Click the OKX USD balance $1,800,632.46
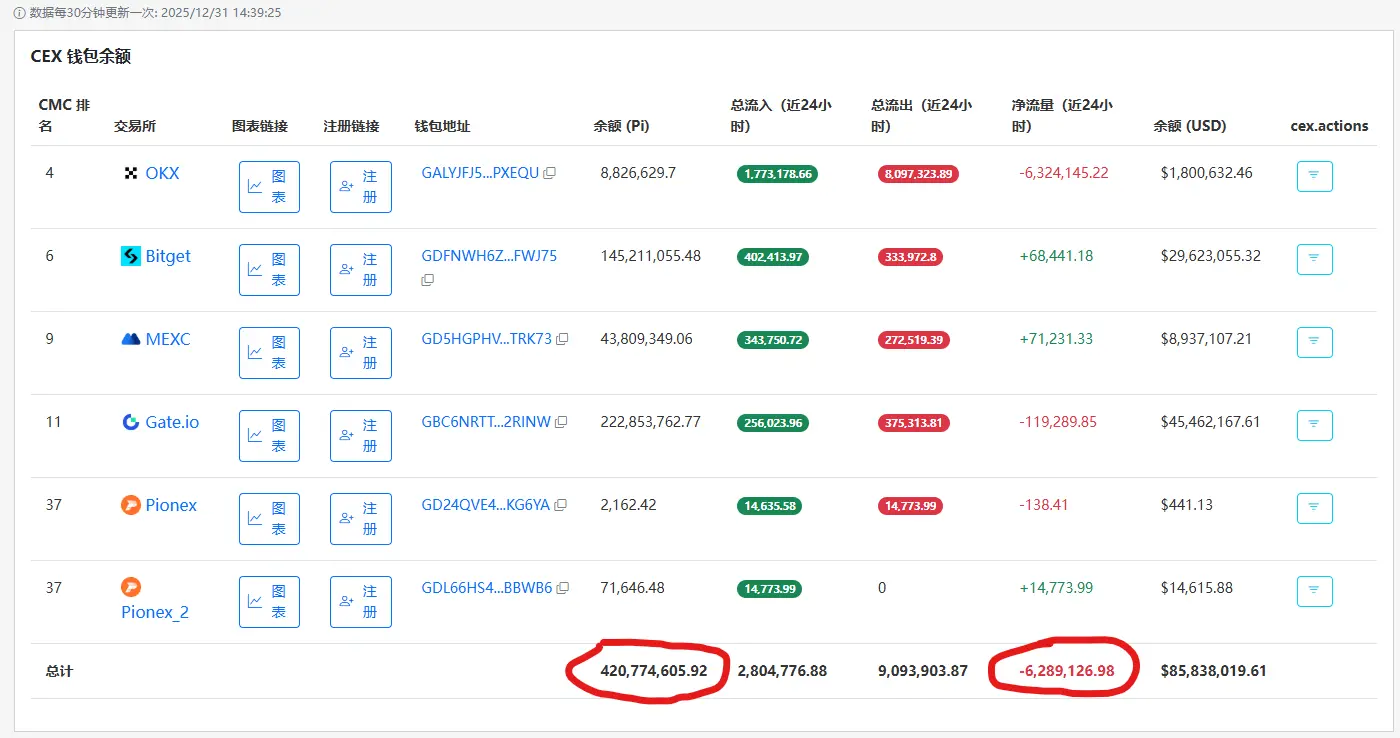The width and height of the screenshot is (1400, 738). point(1206,173)
